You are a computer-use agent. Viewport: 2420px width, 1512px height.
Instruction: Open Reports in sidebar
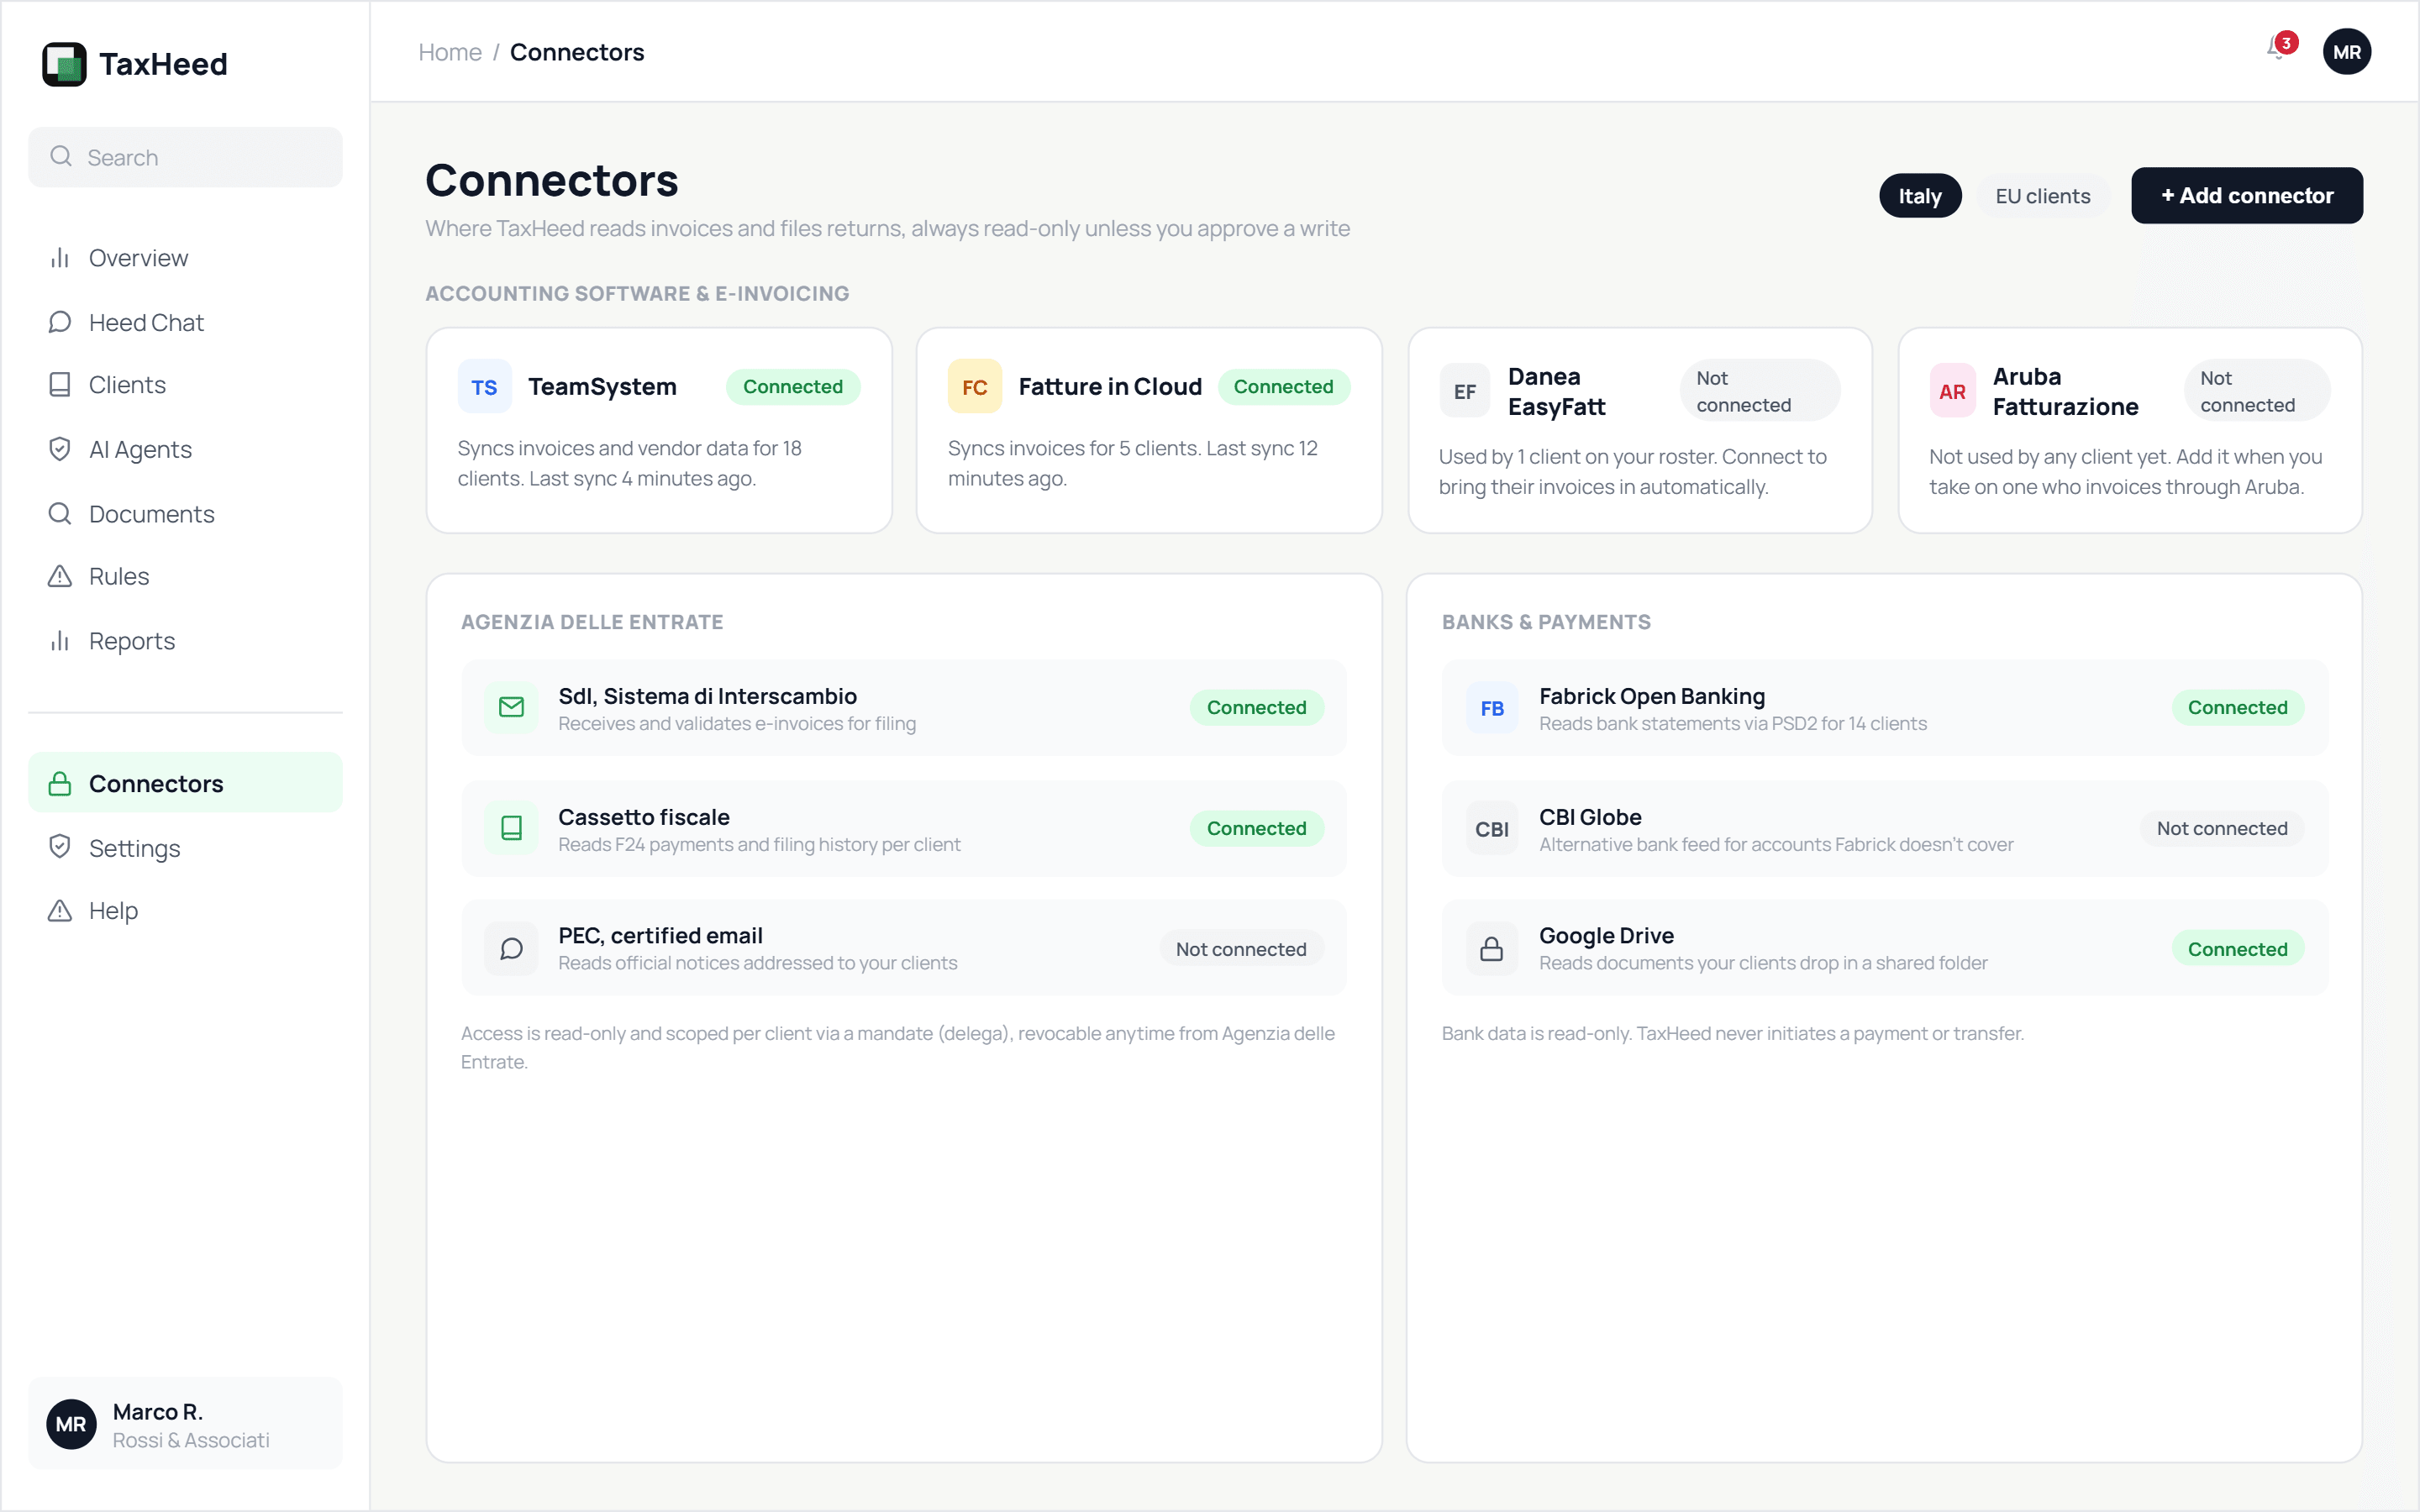[185, 640]
